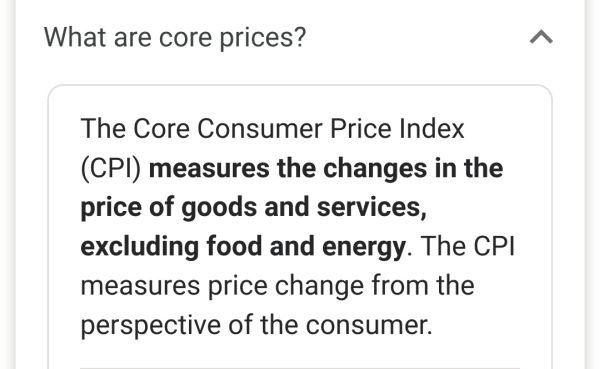Image resolution: width=600 pixels, height=369 pixels.
Task: Click bold text 'measures the changes in the'
Action: pyautogui.click(x=326, y=168)
